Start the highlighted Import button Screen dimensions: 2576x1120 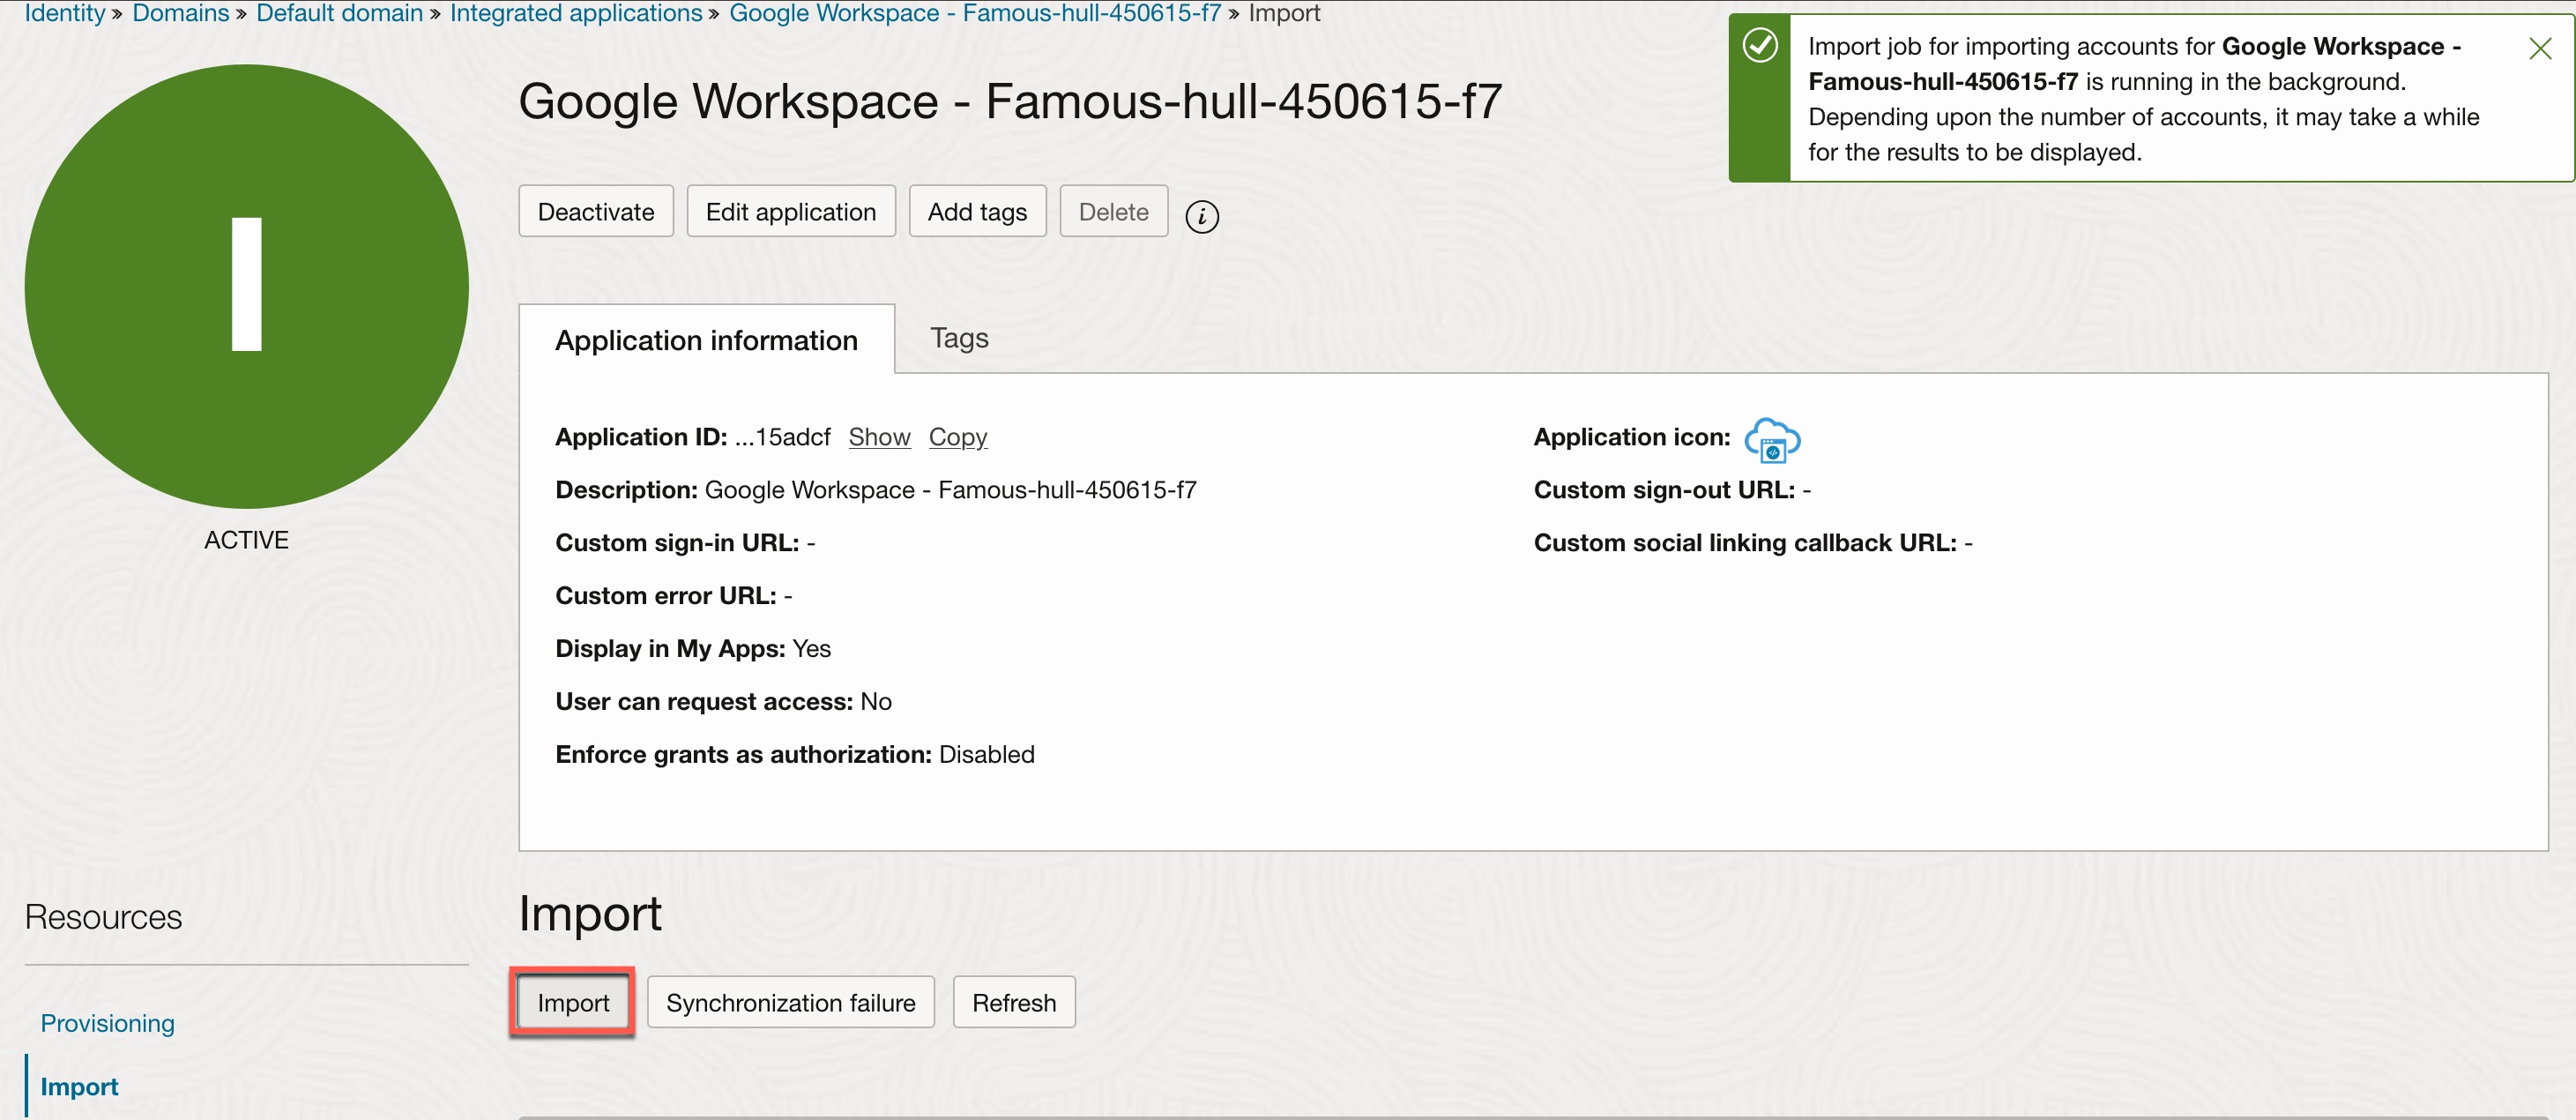coord(572,1002)
